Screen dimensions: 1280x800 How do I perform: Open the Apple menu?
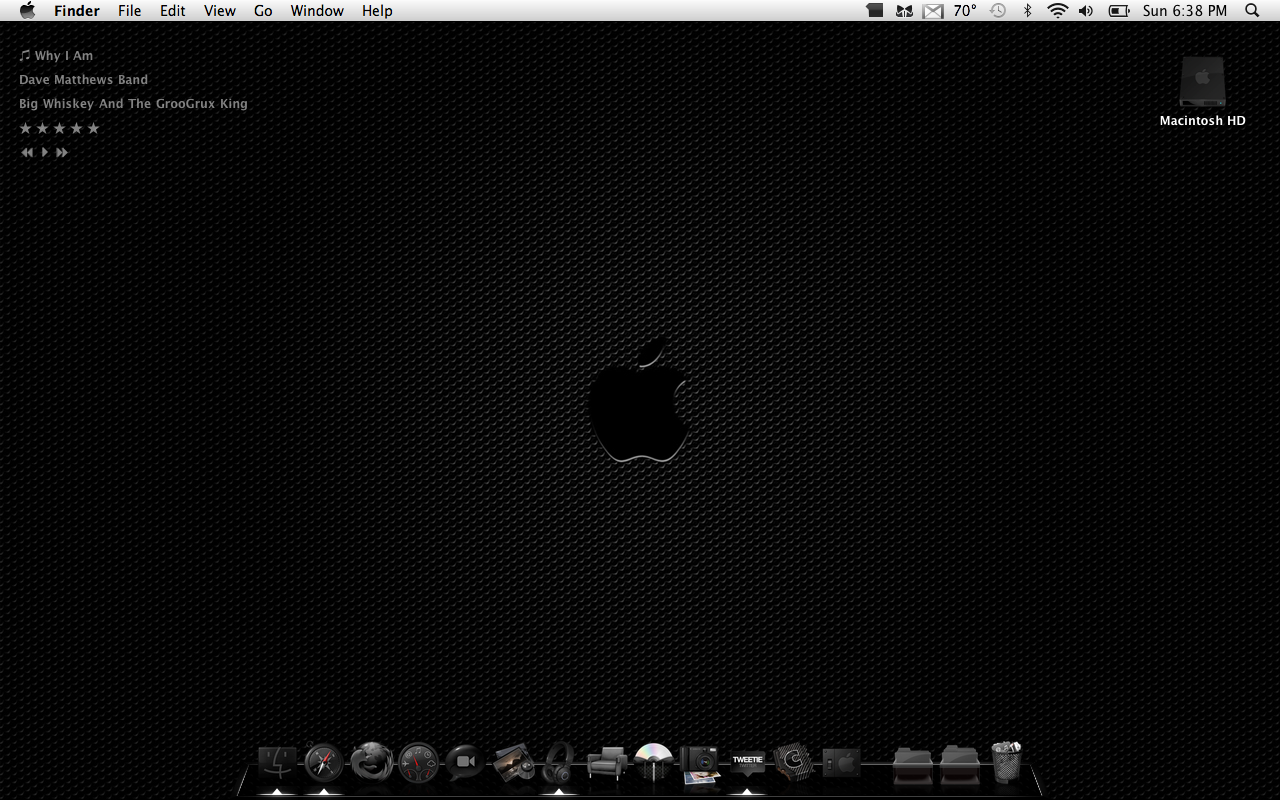[x=27, y=11]
